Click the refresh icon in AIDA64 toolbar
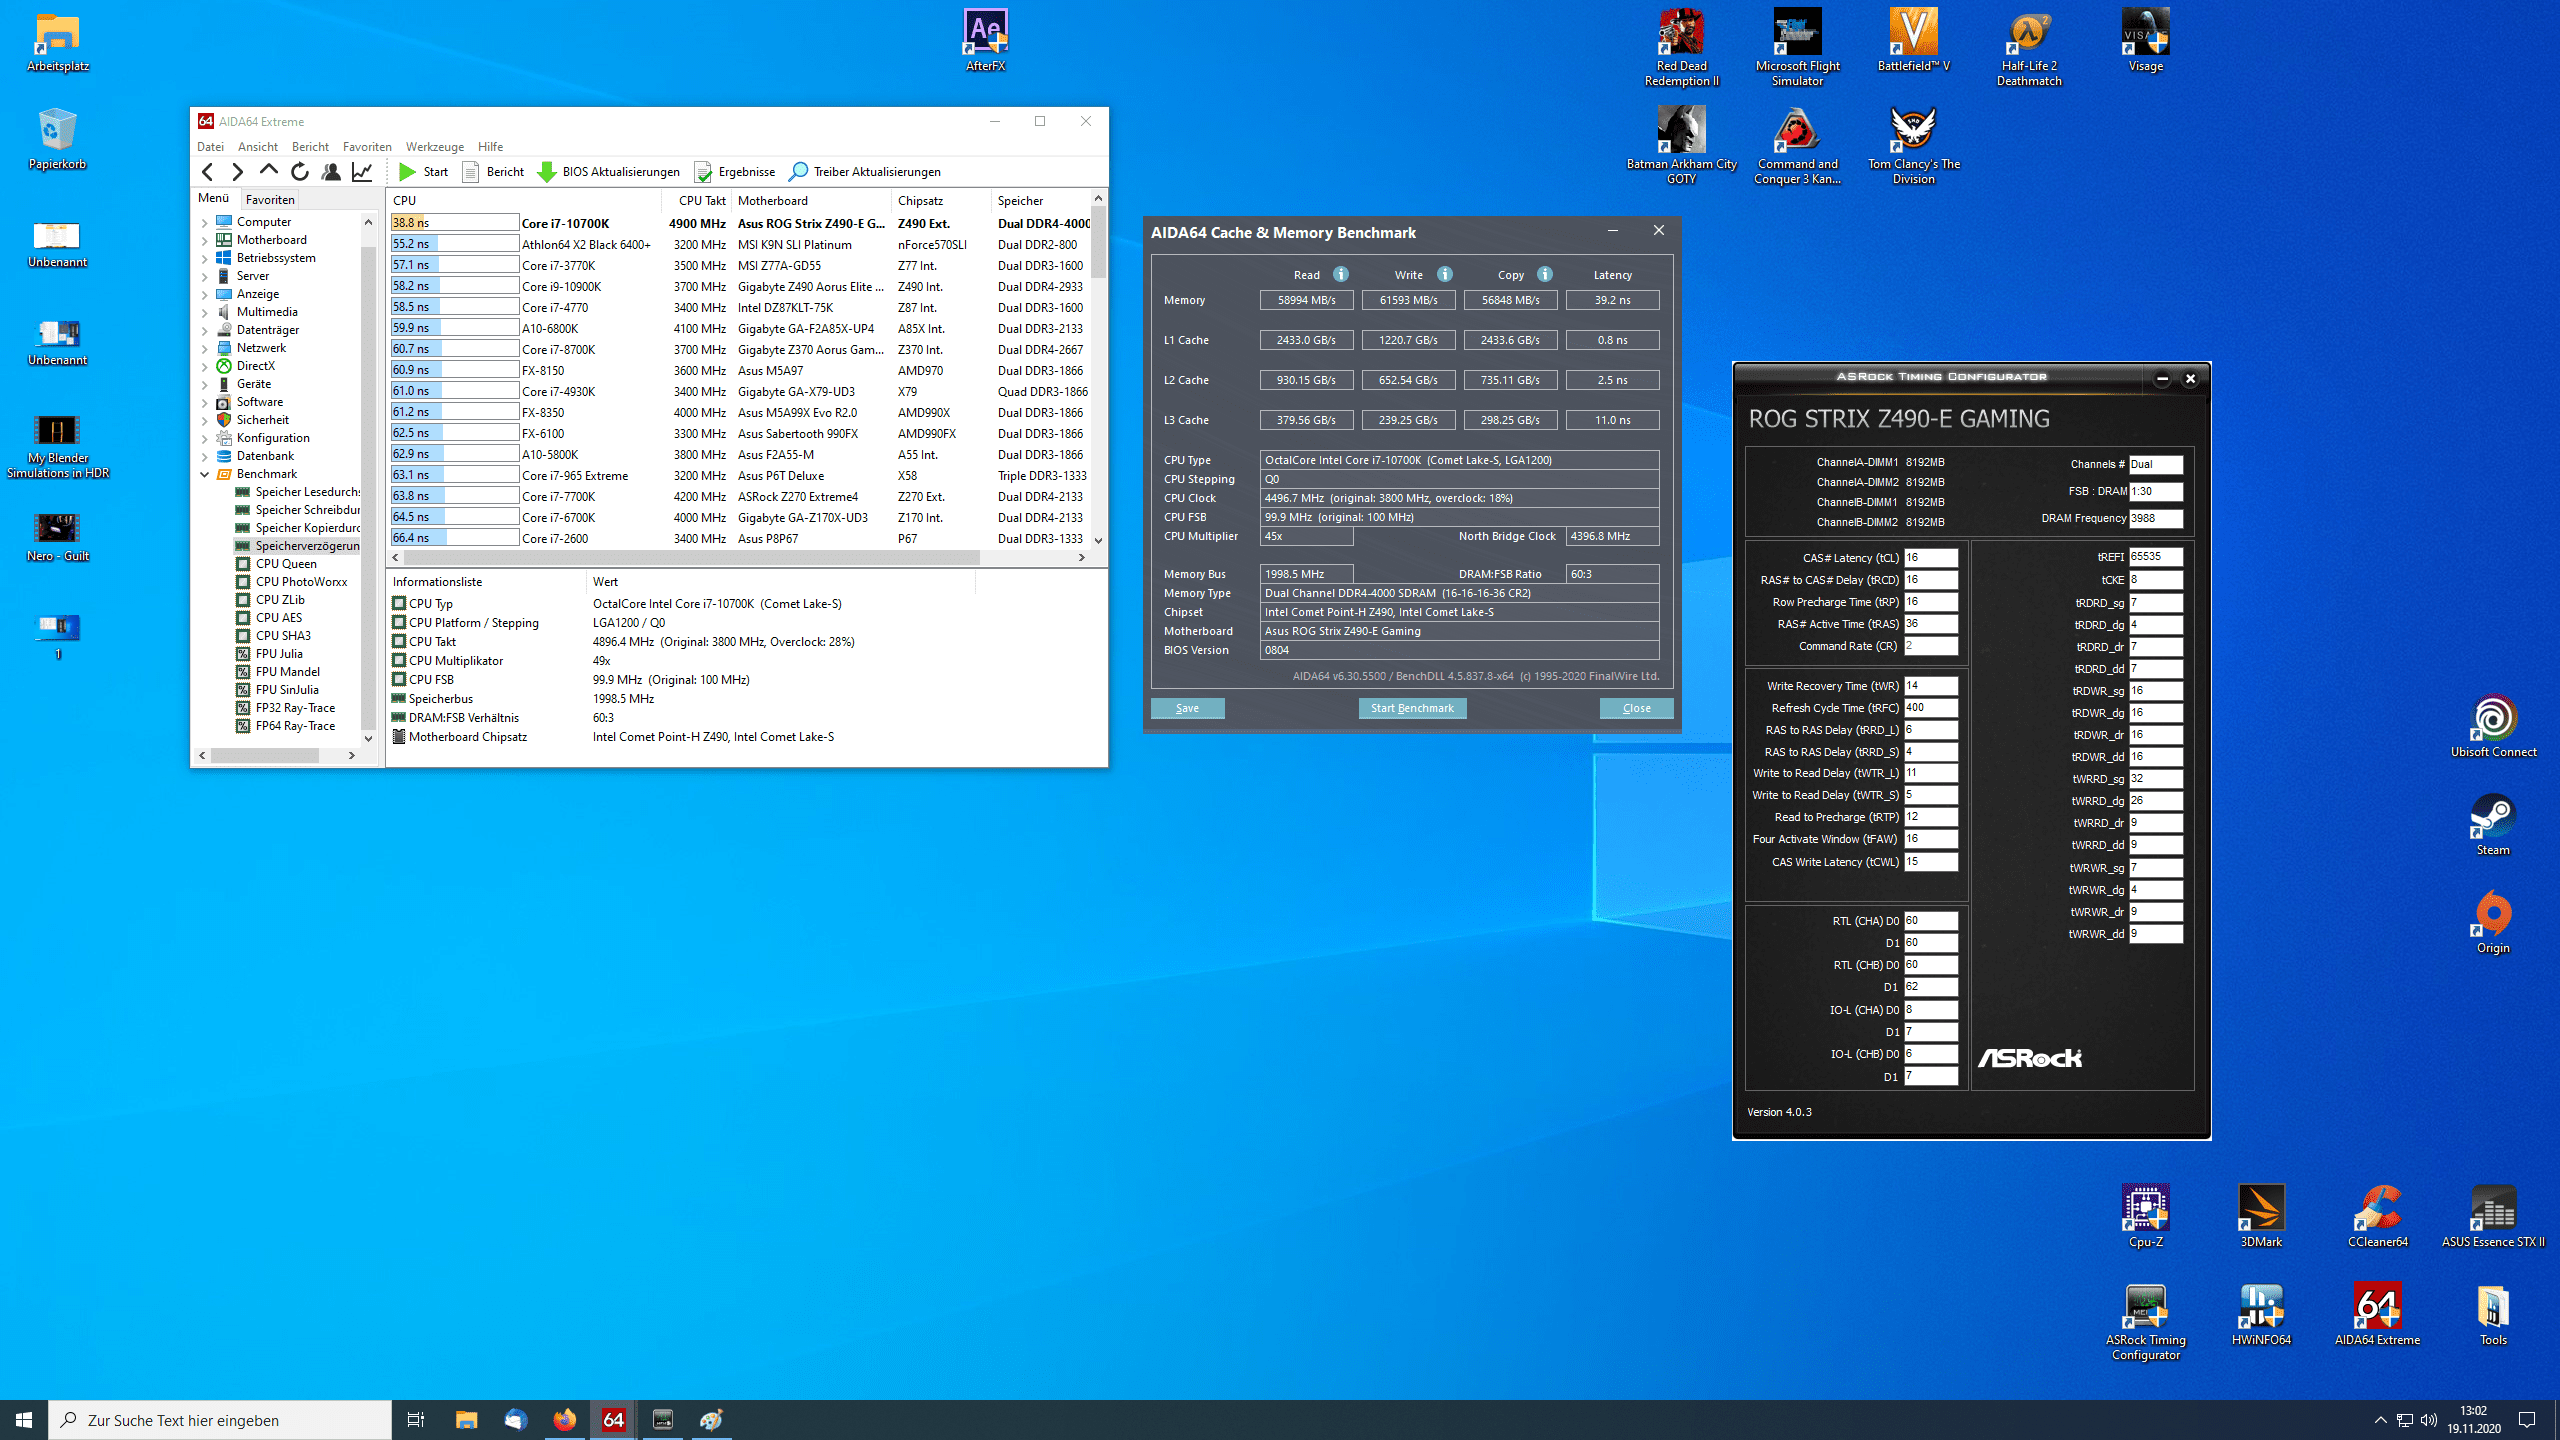Image resolution: width=2560 pixels, height=1440 pixels. [x=300, y=172]
